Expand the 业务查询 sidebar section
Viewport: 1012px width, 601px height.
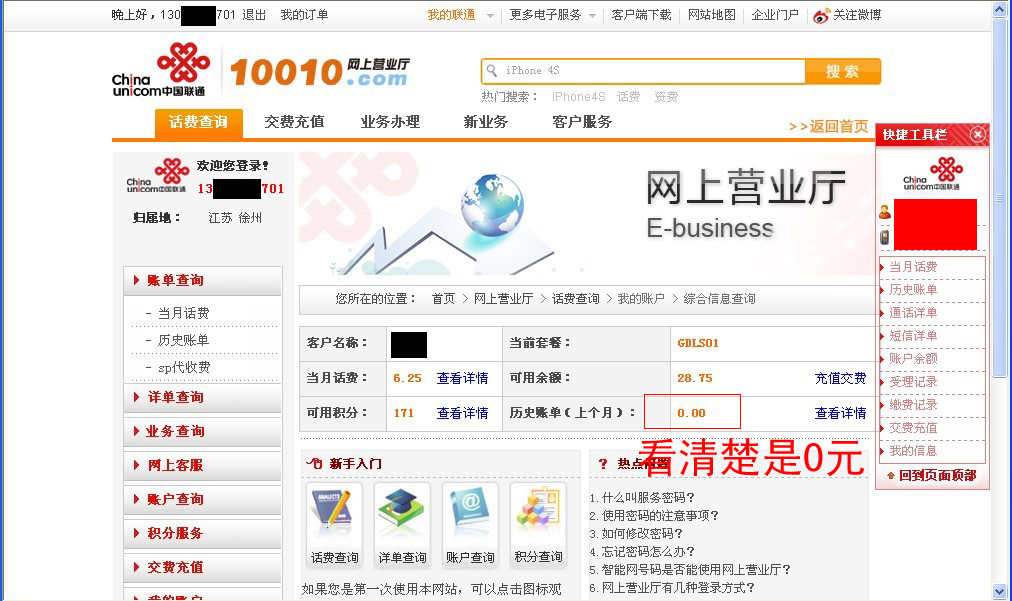(x=203, y=431)
